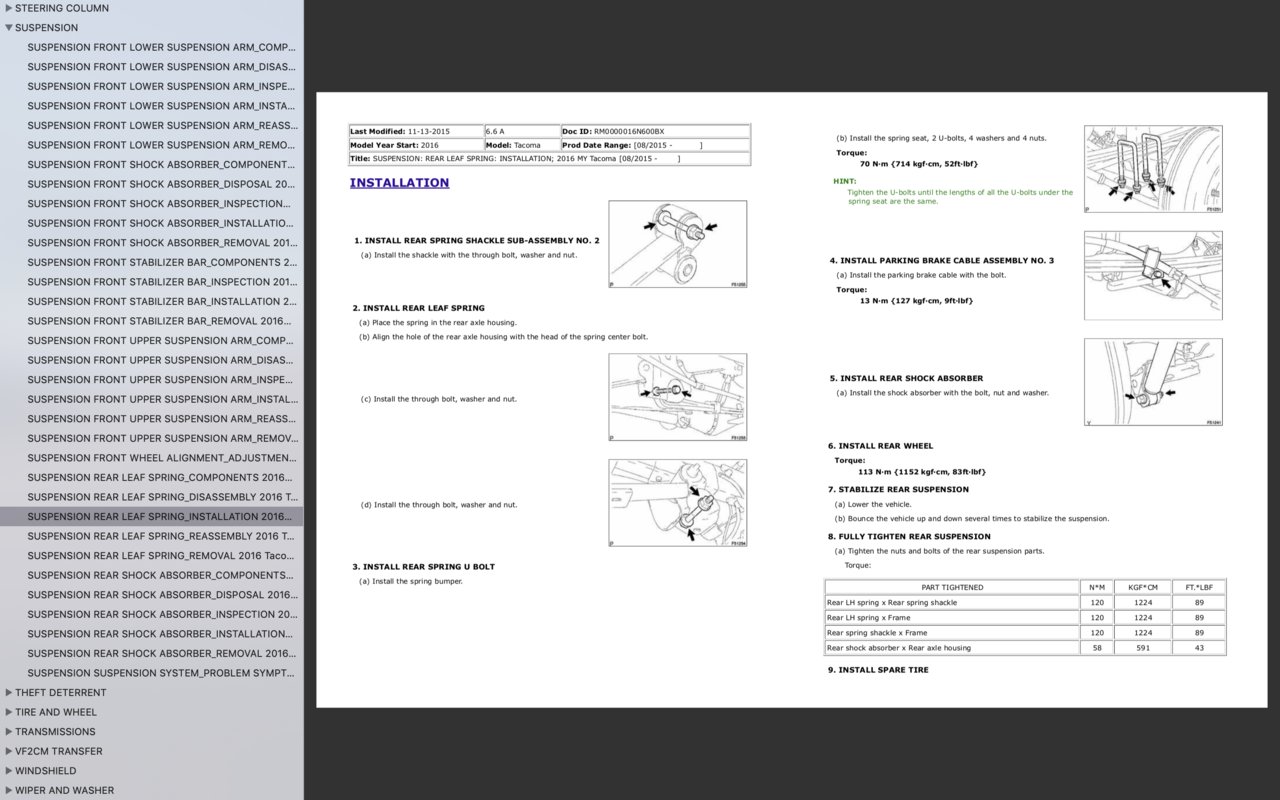Expand the STEERING COLUMN section
The height and width of the screenshot is (800, 1280).
coord(9,8)
